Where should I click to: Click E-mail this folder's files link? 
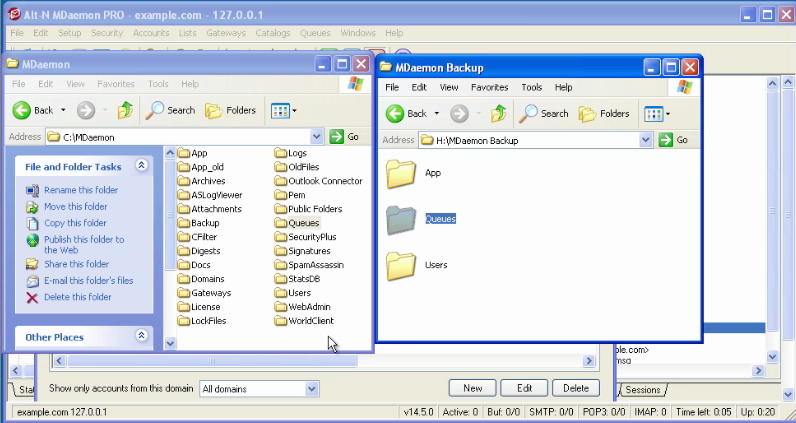(88, 280)
